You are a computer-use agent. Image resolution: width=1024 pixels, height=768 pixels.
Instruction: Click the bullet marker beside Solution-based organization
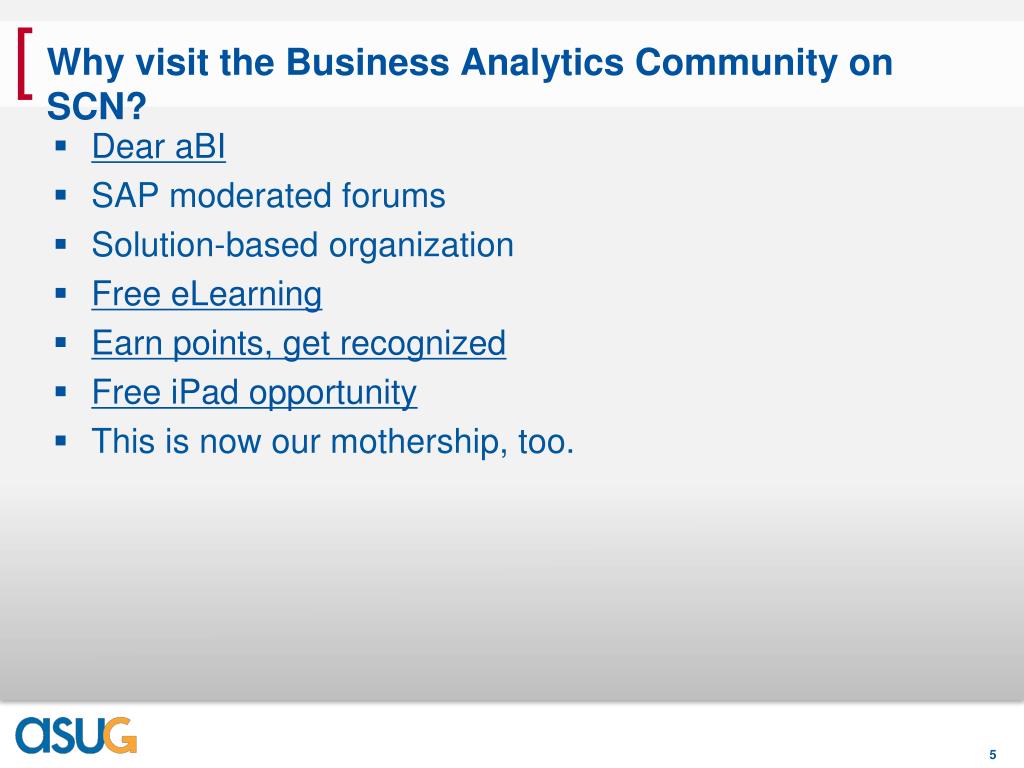click(x=61, y=244)
